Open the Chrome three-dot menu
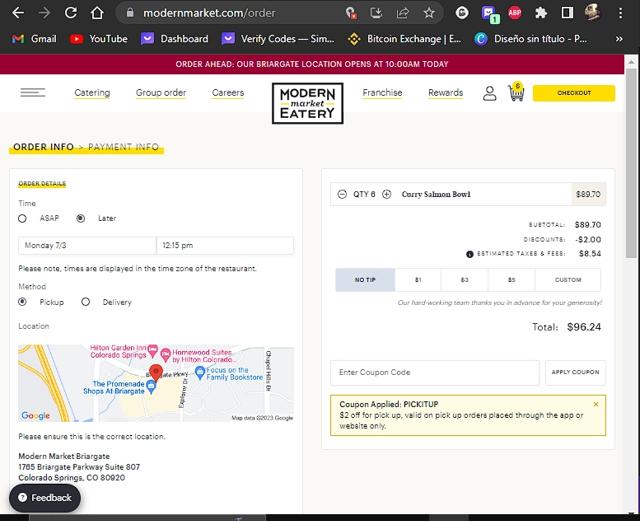Image resolution: width=640 pixels, height=521 pixels. tap(620, 13)
